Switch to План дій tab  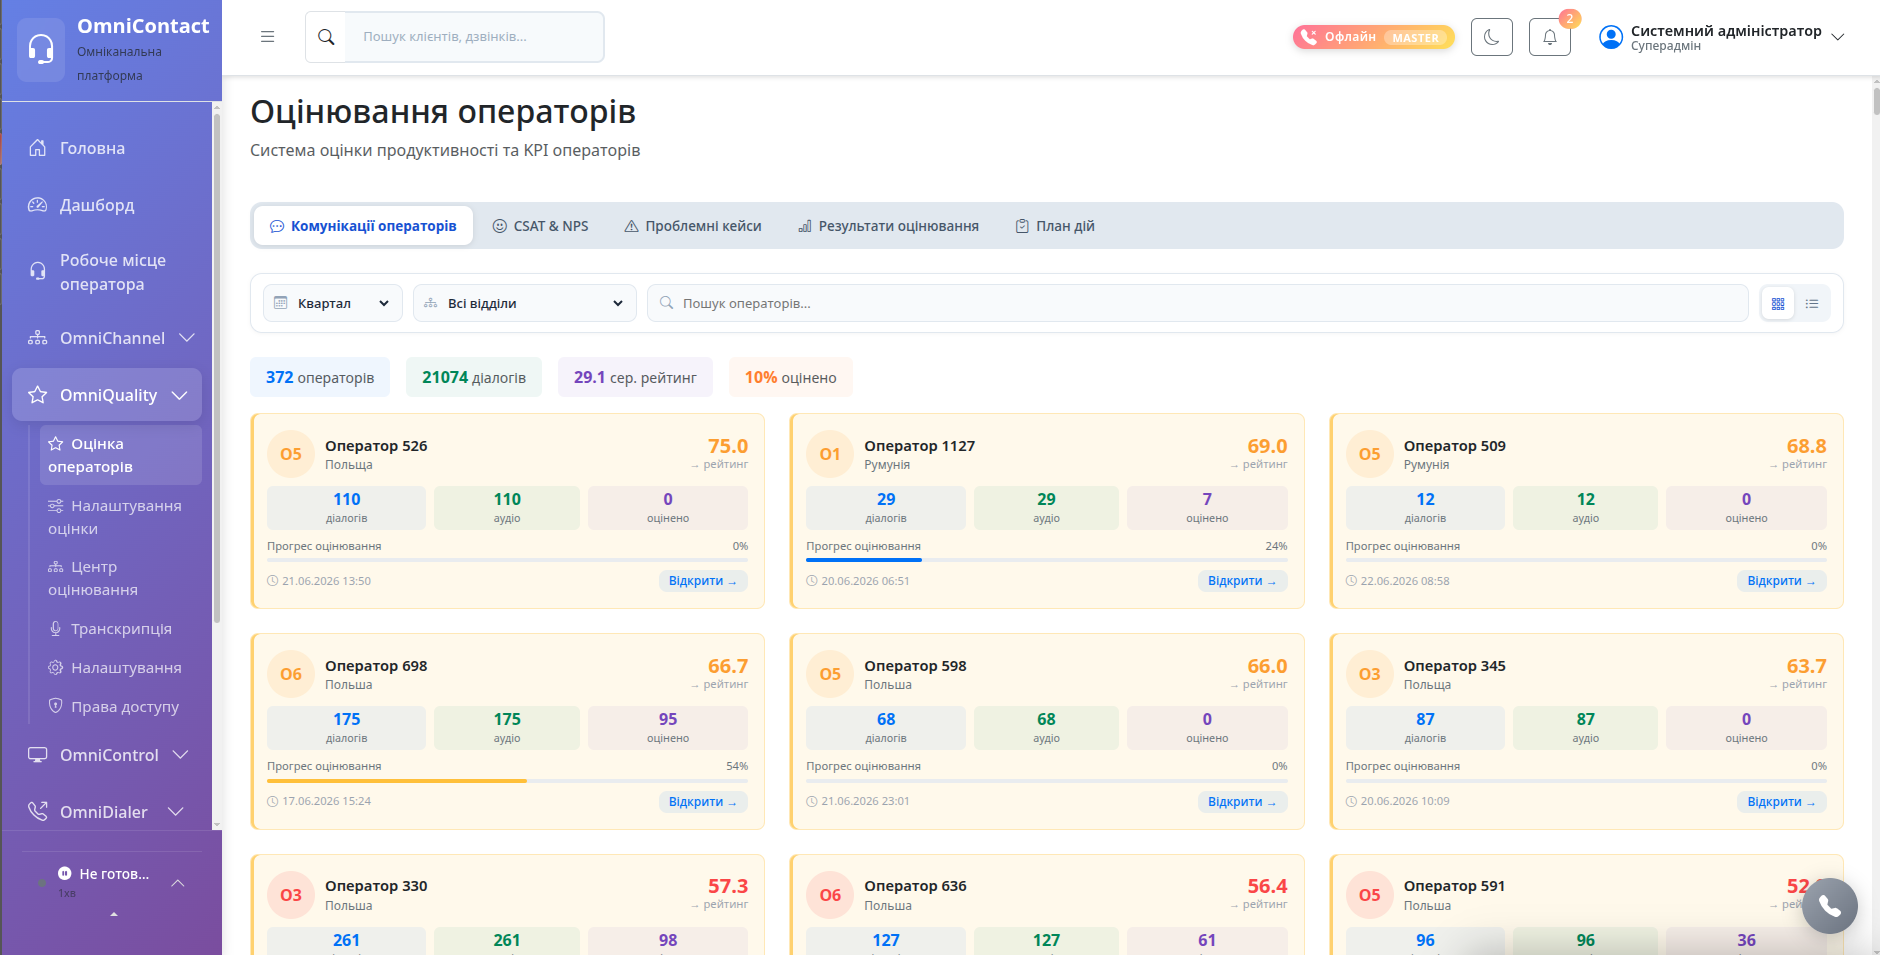pyautogui.click(x=1055, y=226)
